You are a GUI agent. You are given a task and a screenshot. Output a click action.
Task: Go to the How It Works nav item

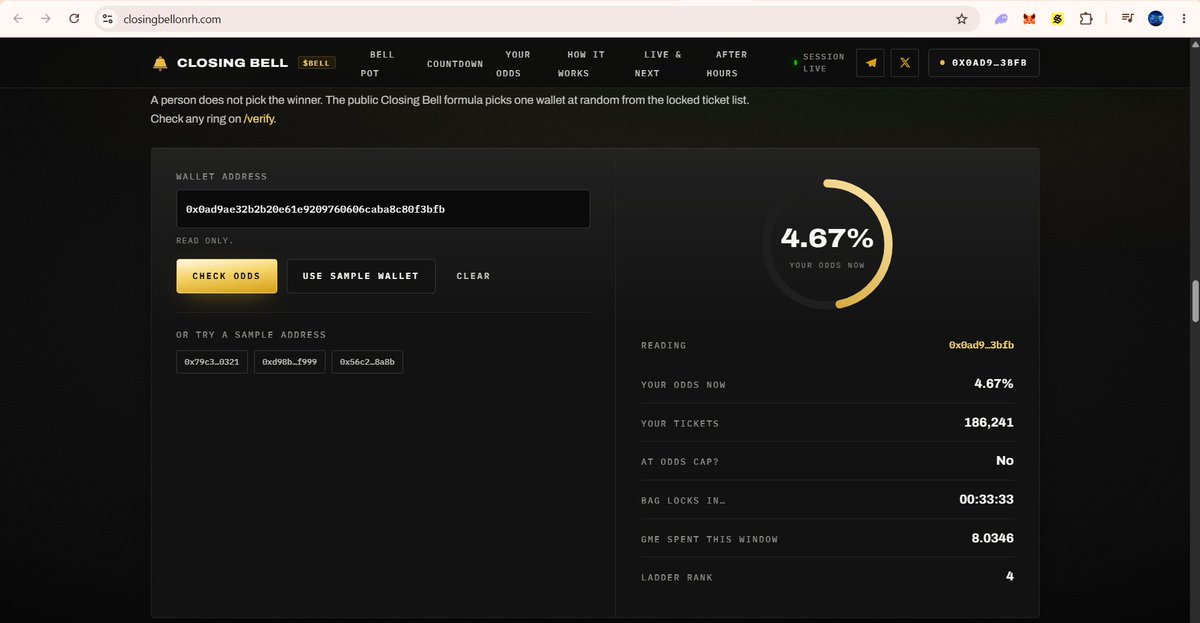pyautogui.click(x=582, y=63)
